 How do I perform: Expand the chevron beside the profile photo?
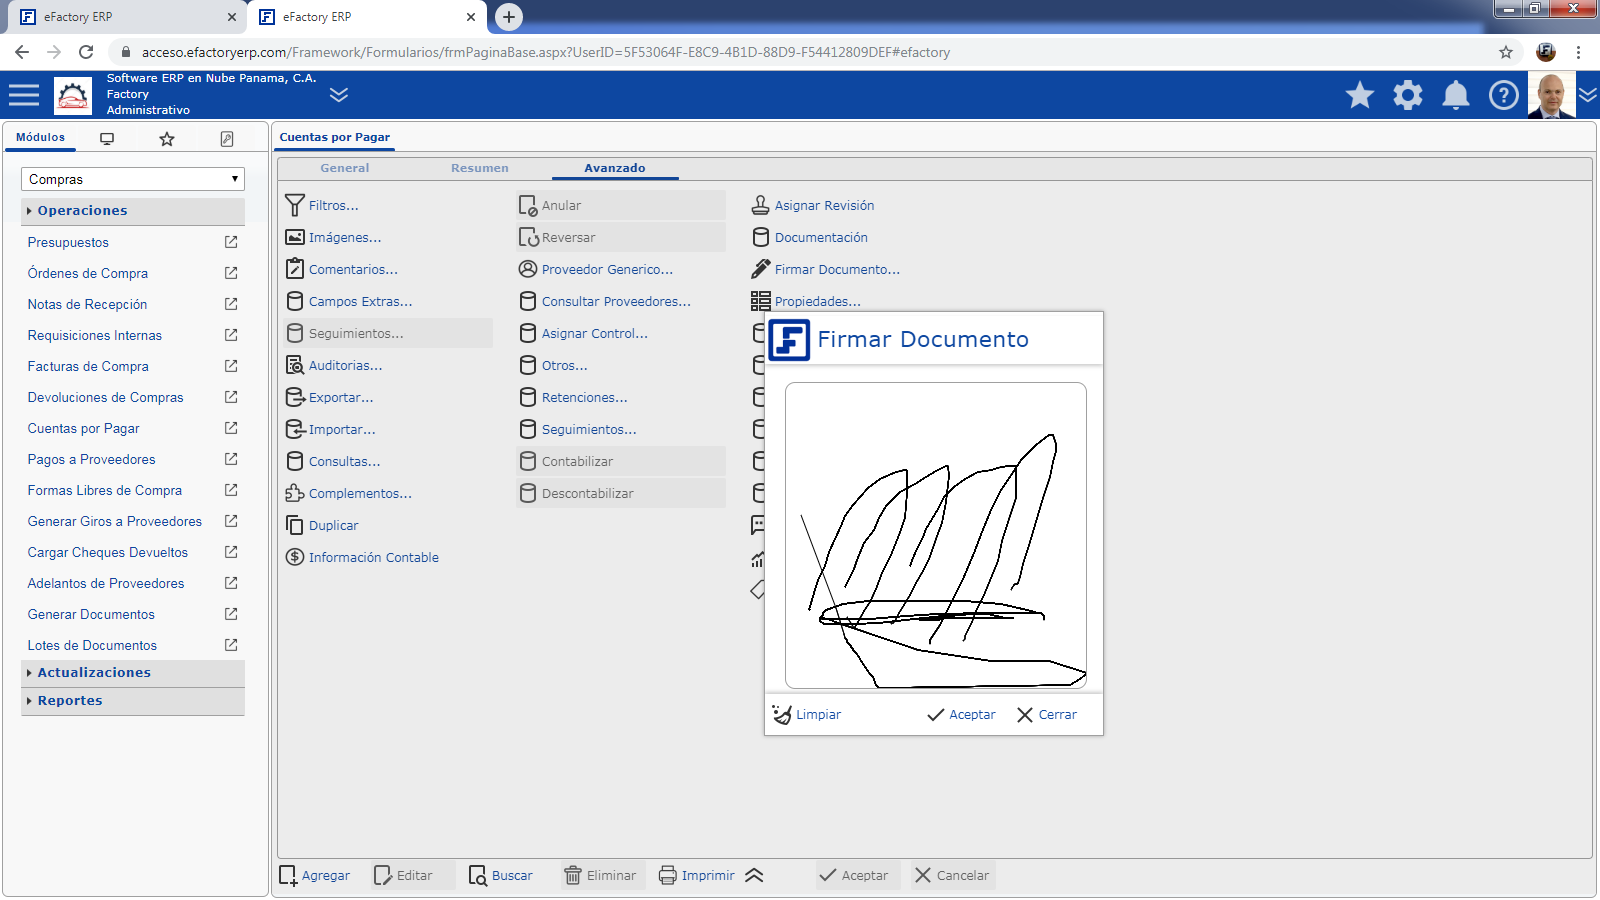(x=1588, y=95)
